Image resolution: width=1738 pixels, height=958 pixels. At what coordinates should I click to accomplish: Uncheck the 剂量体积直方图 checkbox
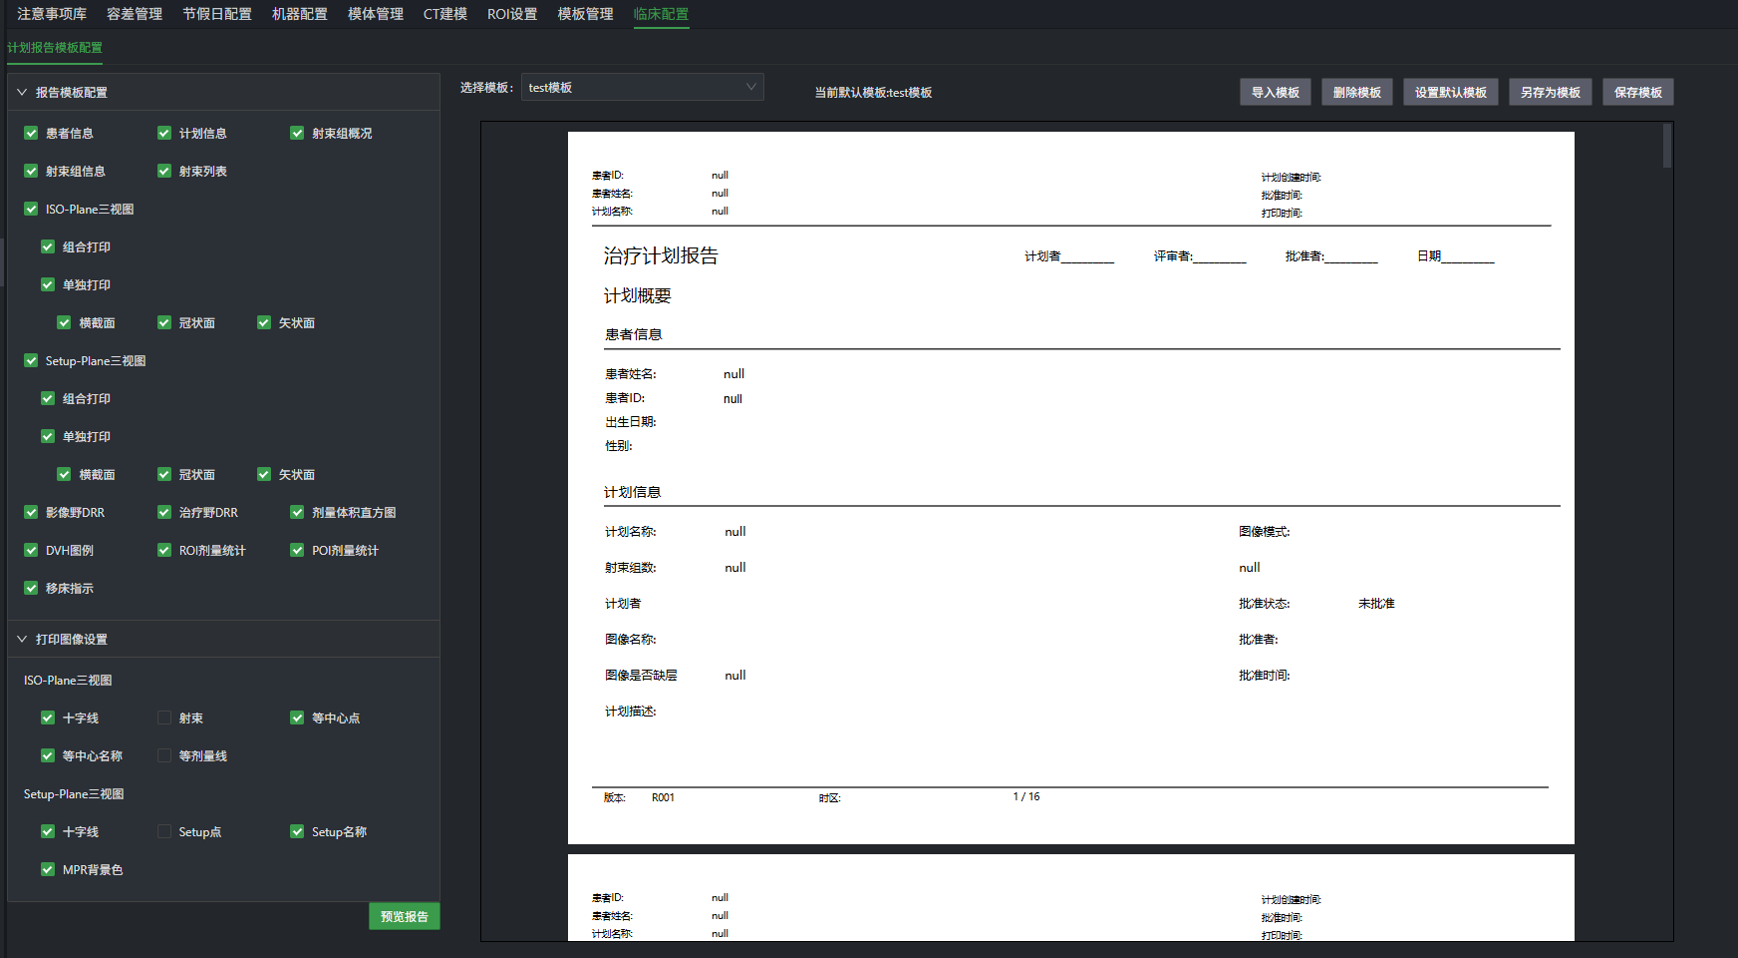tap(297, 512)
